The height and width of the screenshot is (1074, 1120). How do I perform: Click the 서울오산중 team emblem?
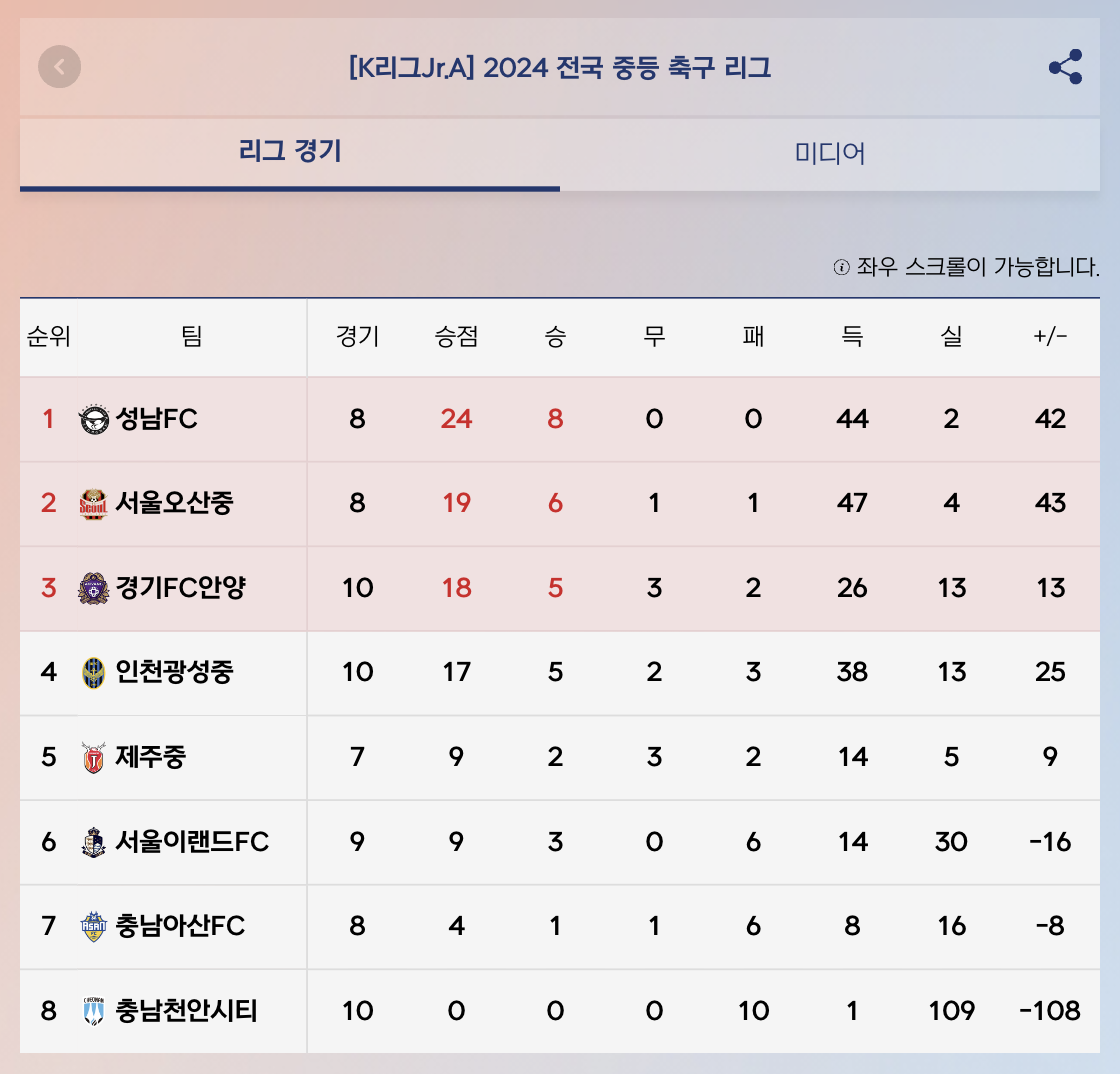click(92, 503)
